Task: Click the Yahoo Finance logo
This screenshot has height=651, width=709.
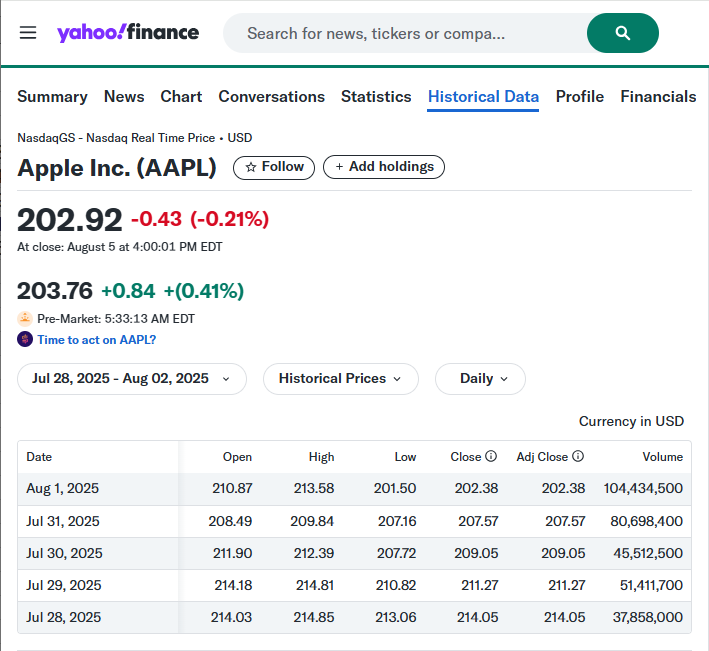Action: [x=128, y=33]
